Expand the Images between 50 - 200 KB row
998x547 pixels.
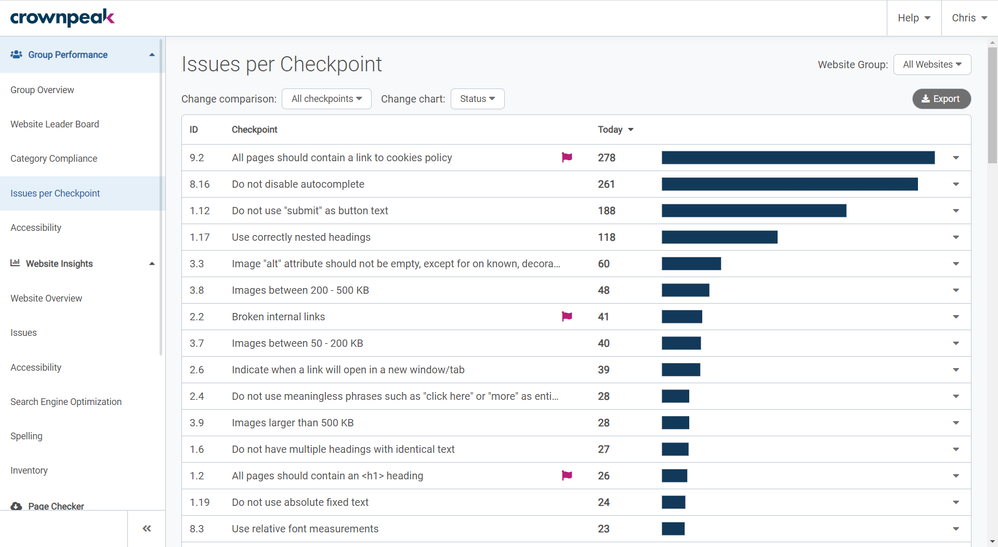[x=956, y=343]
